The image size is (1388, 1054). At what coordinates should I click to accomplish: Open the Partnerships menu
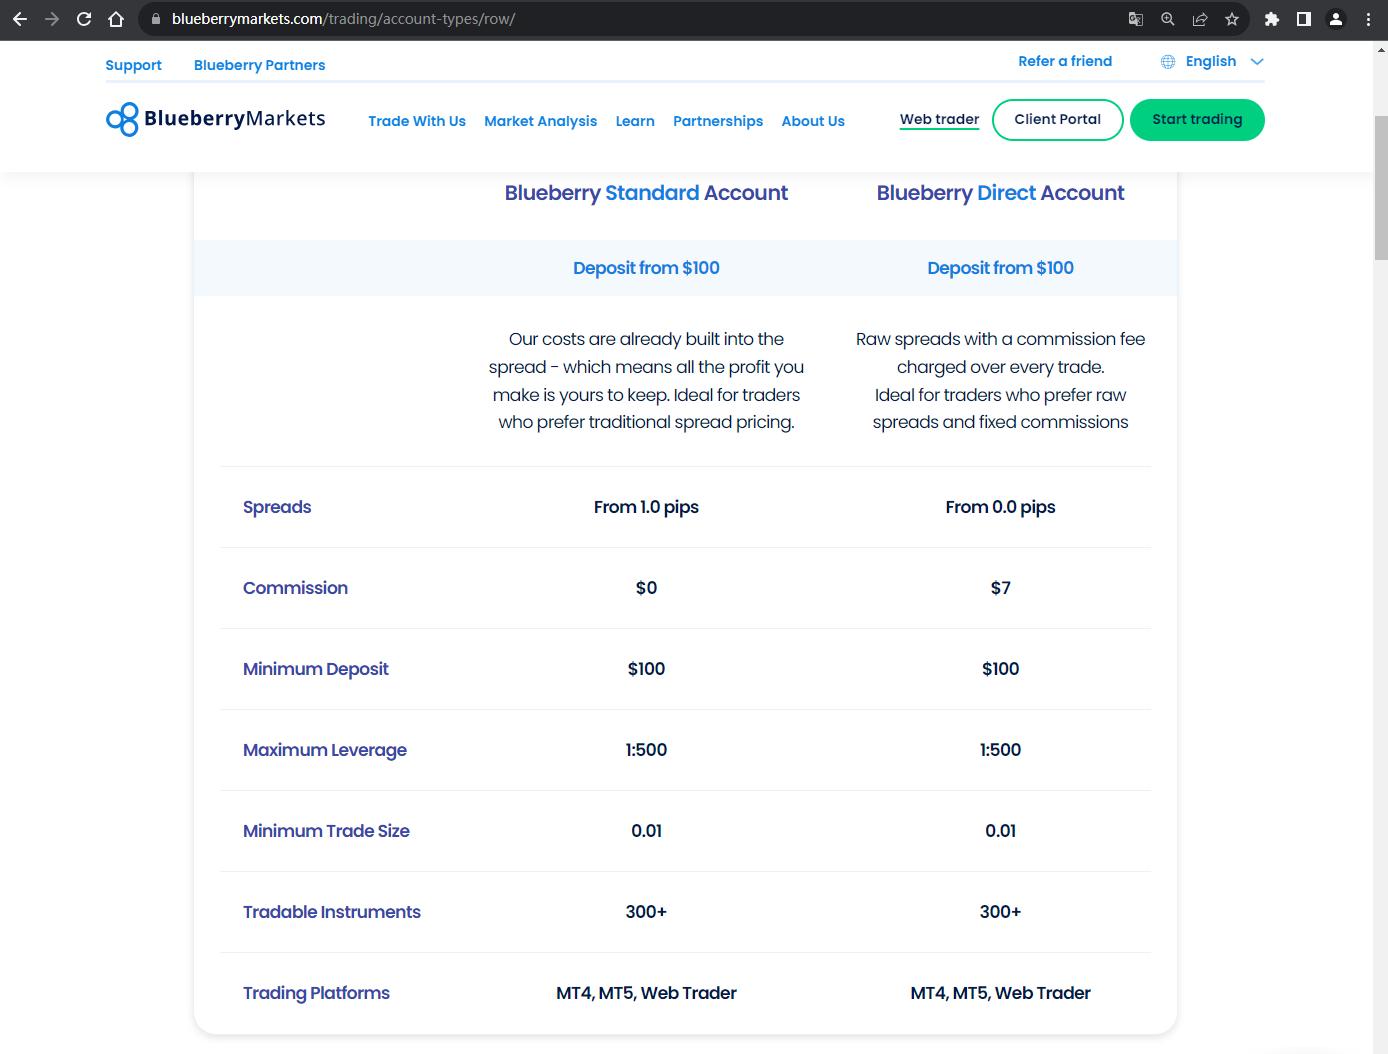[718, 121]
